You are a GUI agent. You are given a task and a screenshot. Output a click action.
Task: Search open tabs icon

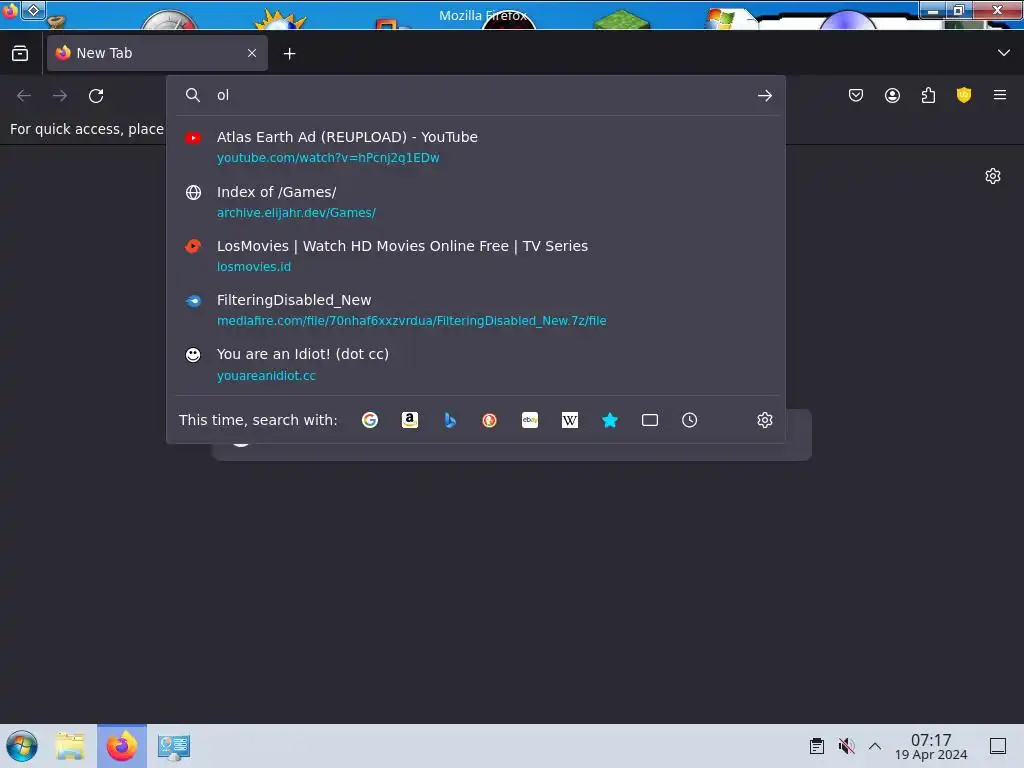click(x=650, y=420)
